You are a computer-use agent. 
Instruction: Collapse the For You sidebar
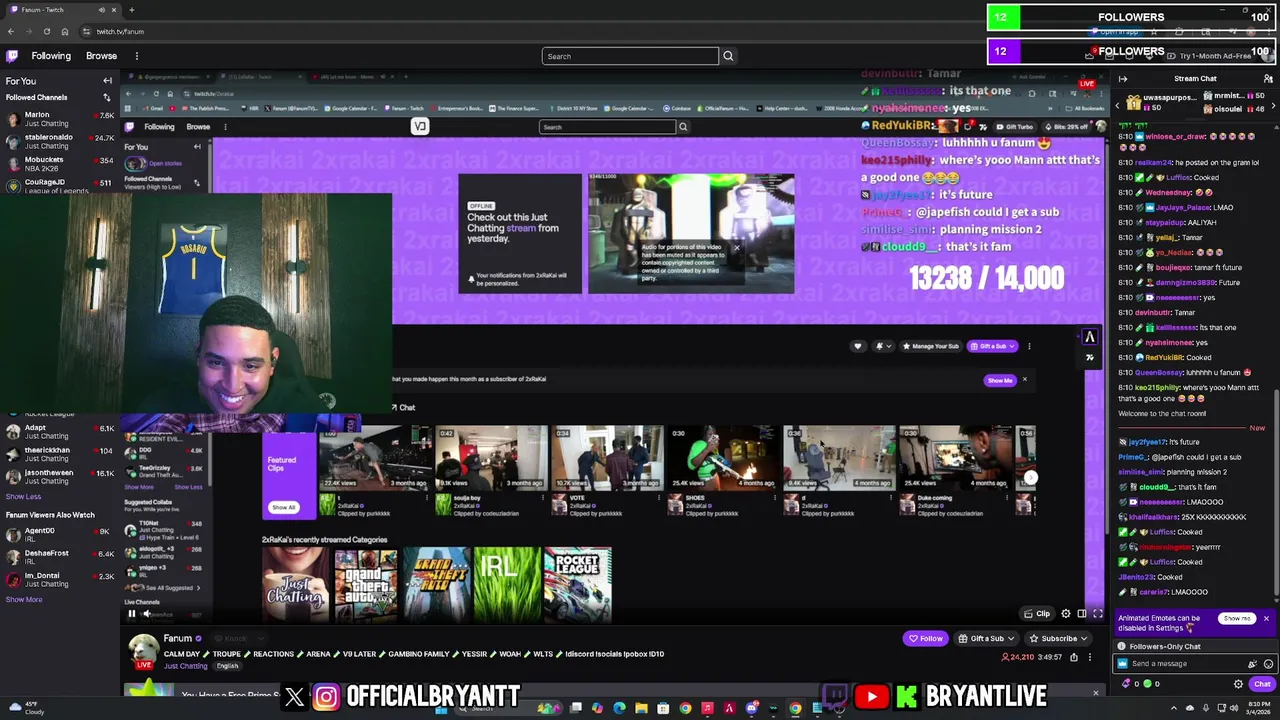pyautogui.click(x=107, y=81)
